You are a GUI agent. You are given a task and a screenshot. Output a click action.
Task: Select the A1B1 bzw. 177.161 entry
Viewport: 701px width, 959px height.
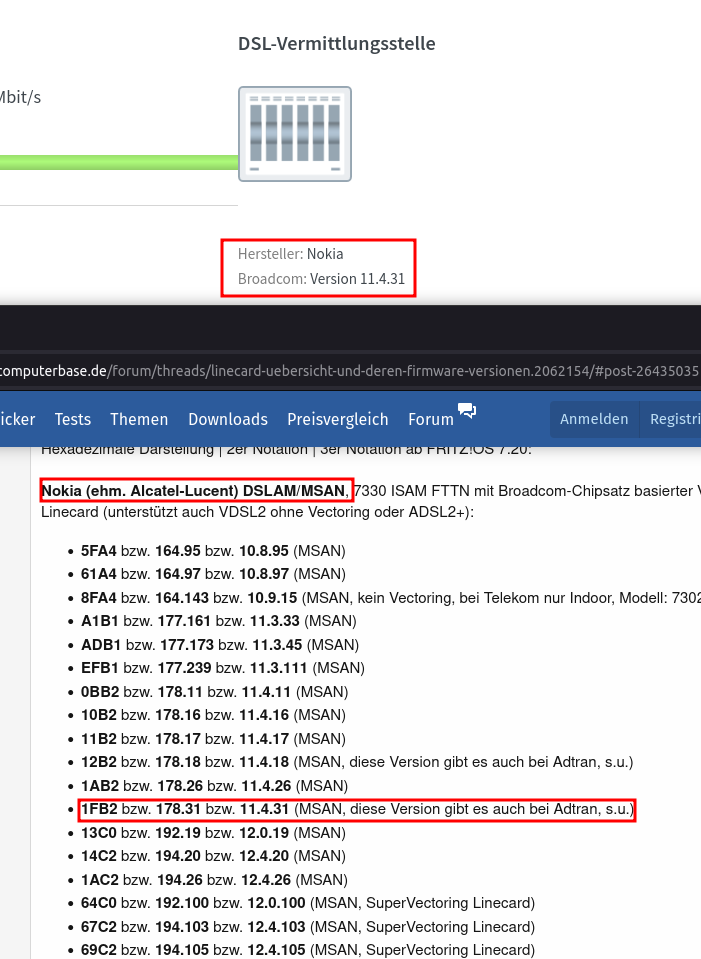pyautogui.click(x=219, y=621)
